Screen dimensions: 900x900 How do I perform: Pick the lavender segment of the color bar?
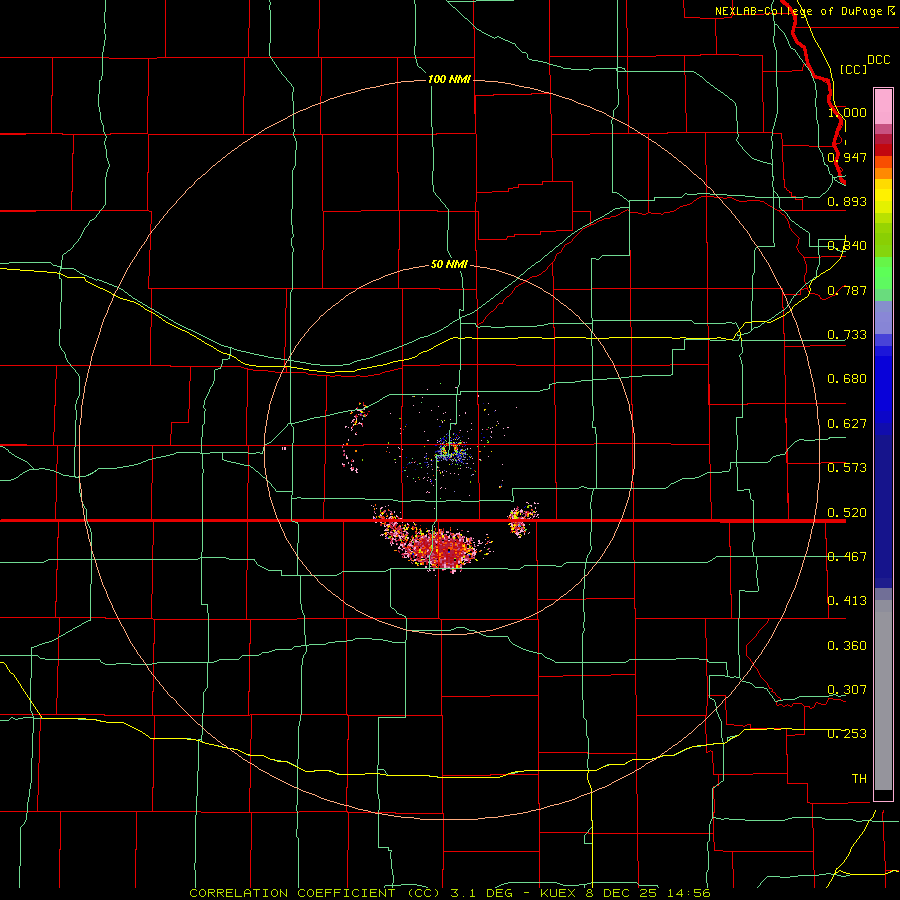[883, 317]
